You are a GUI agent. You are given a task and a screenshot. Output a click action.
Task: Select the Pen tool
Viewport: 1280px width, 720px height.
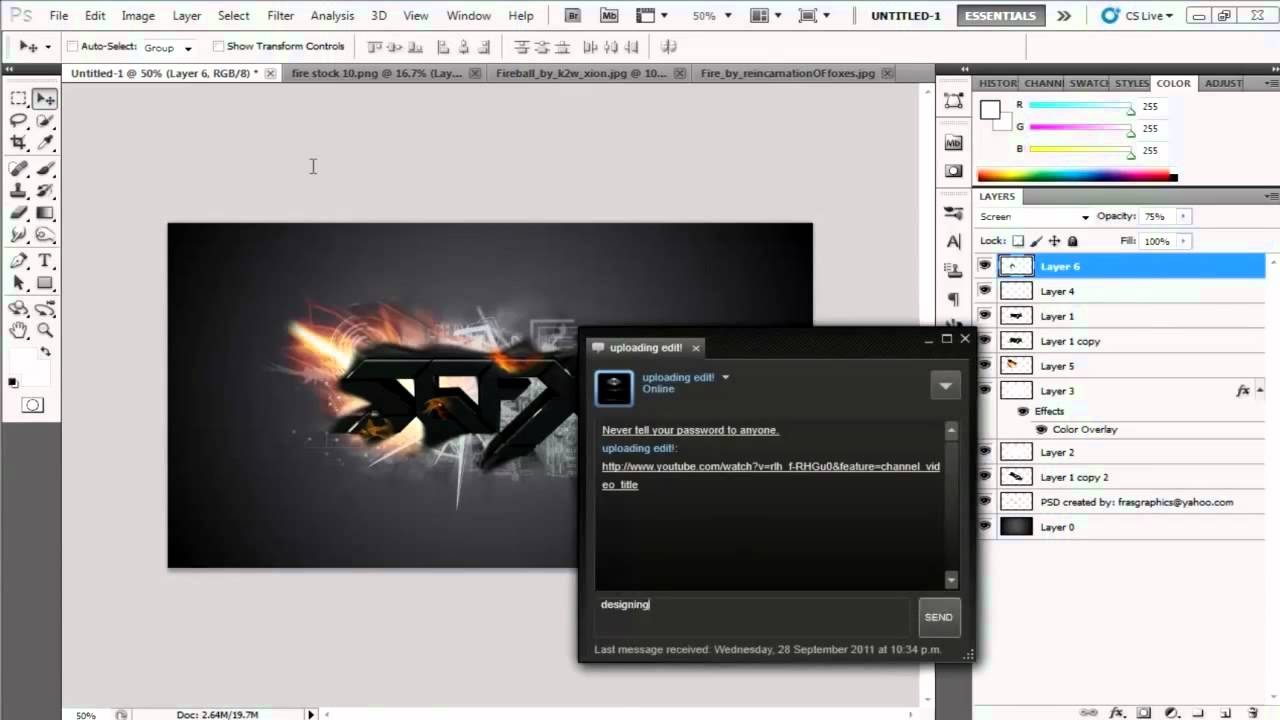point(18,261)
